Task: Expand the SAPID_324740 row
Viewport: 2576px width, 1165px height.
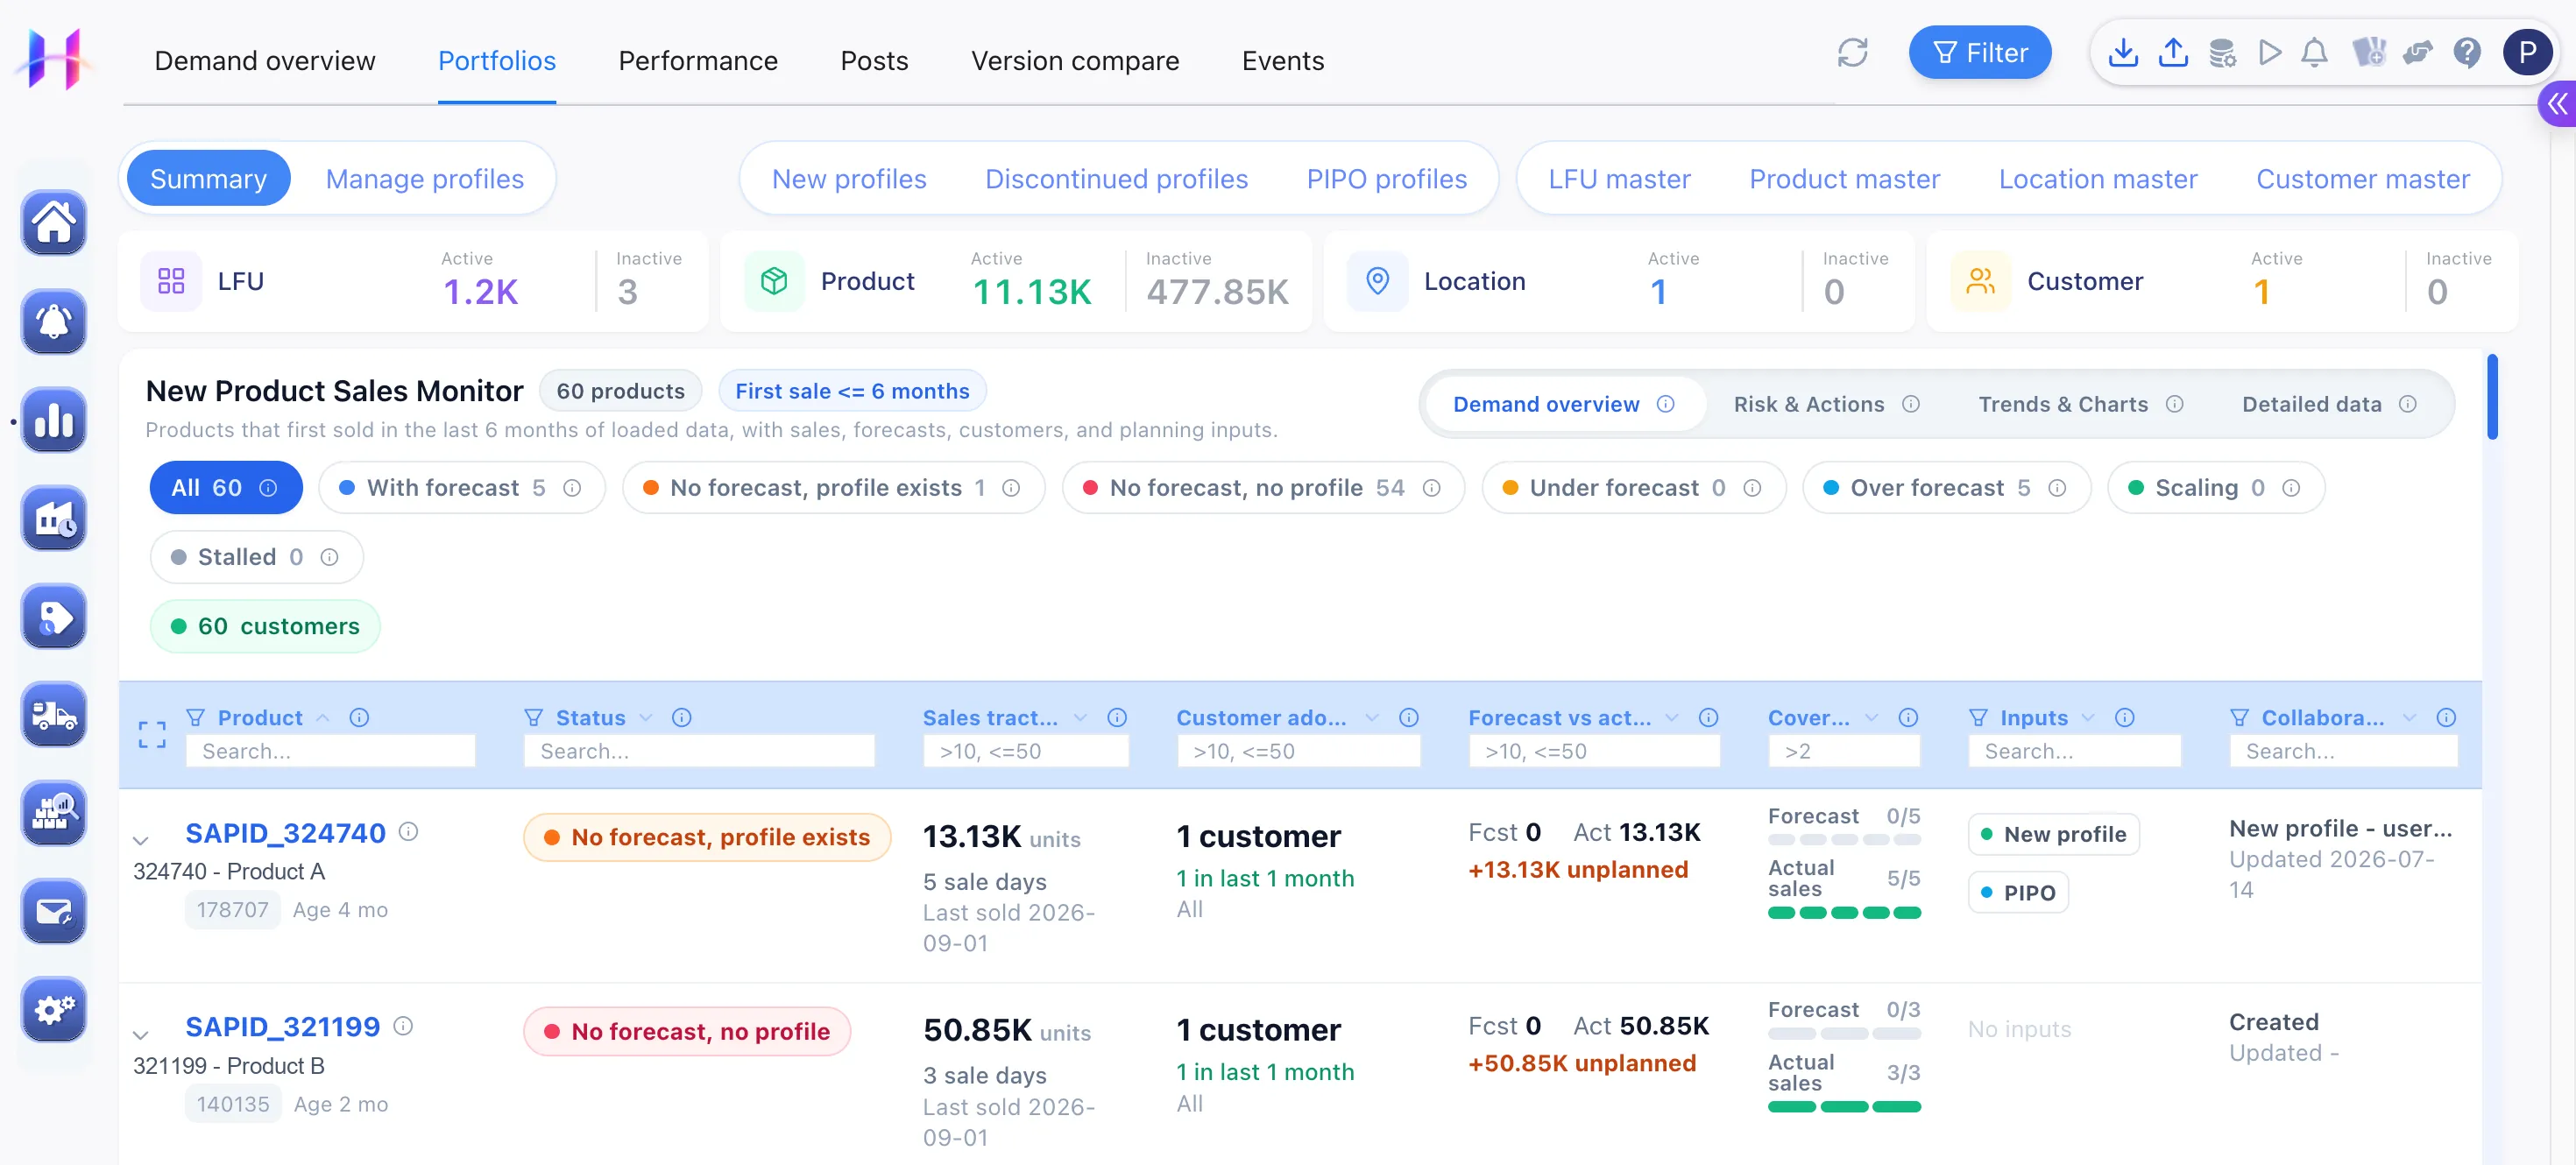Action: coord(141,840)
